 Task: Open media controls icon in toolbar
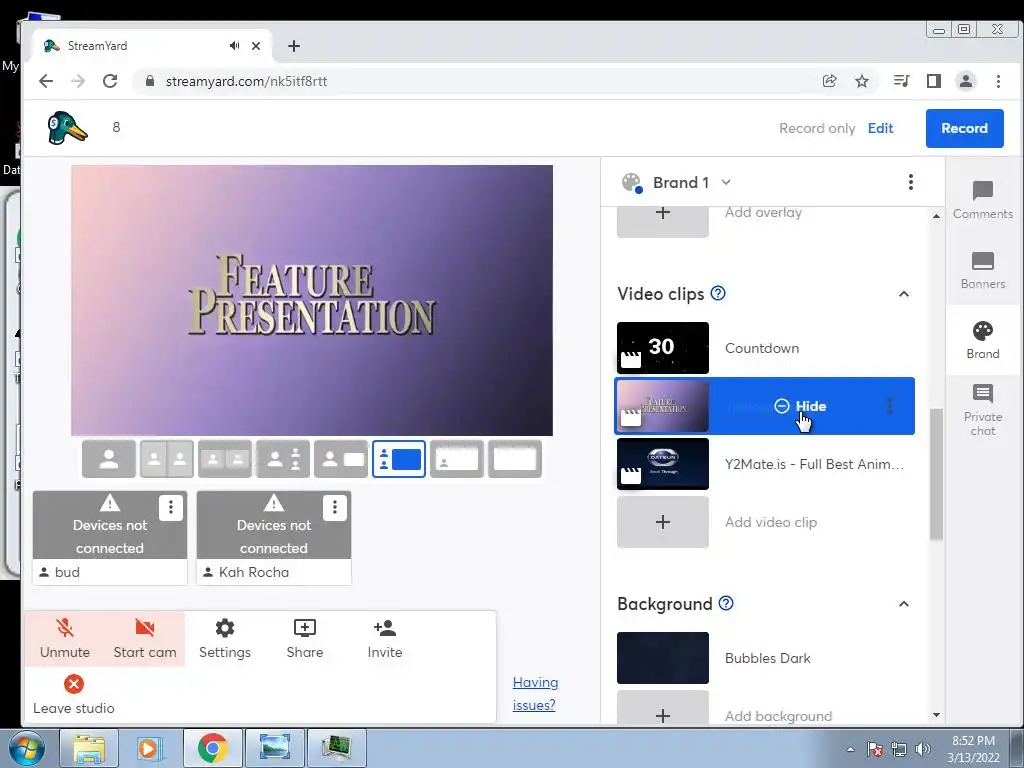click(901, 81)
